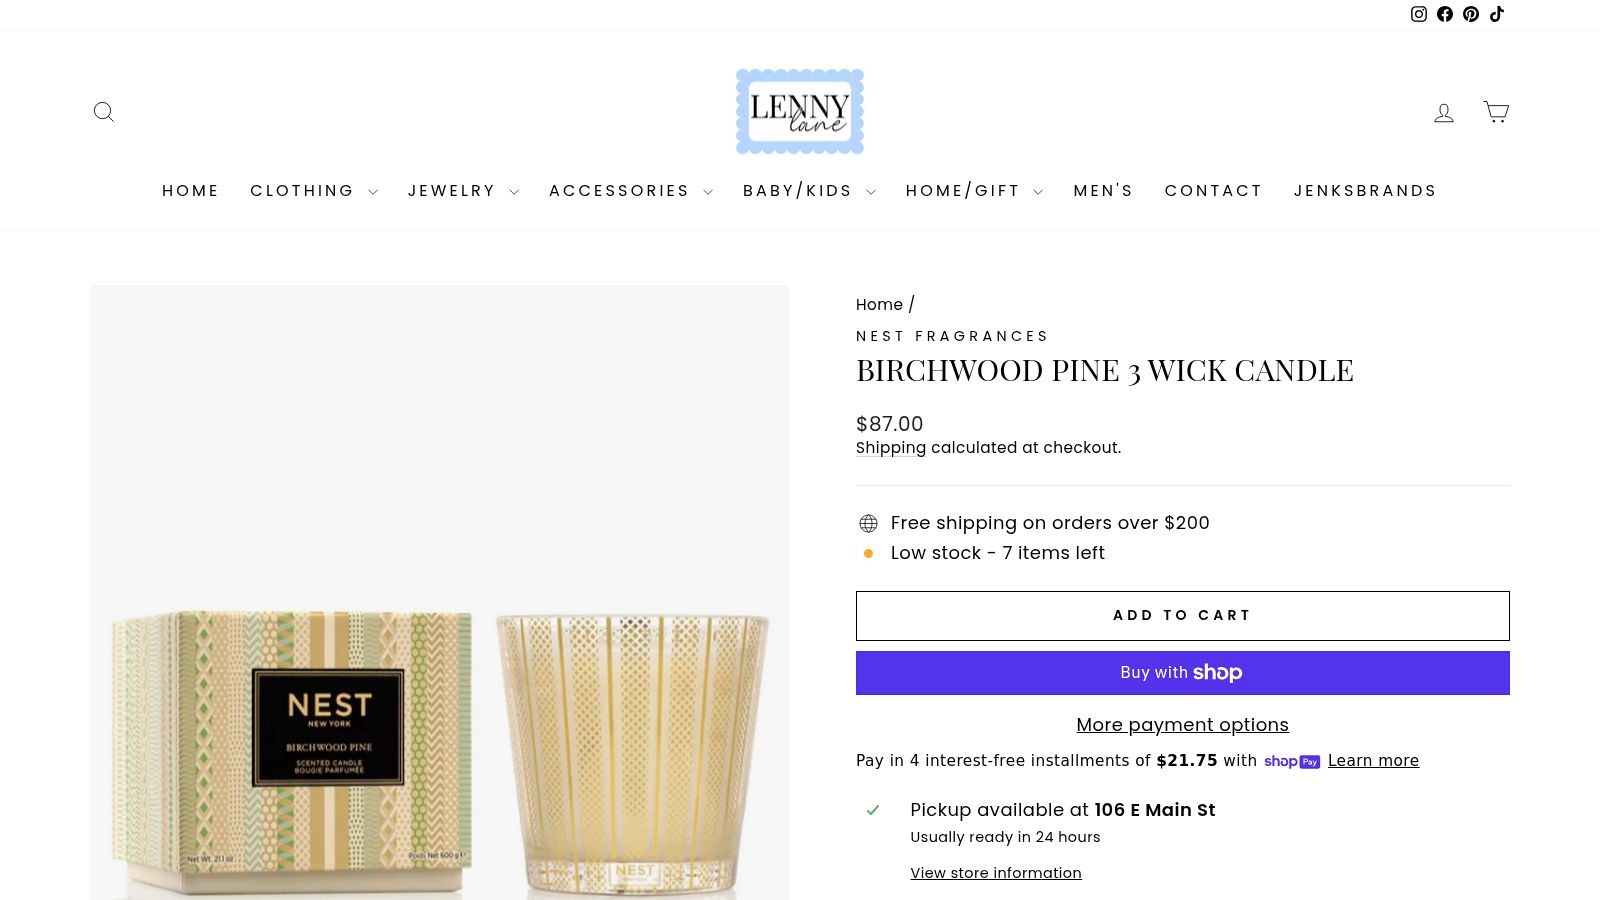1600x900 pixels.
Task: Buy with Shop button
Action: [x=1183, y=673]
